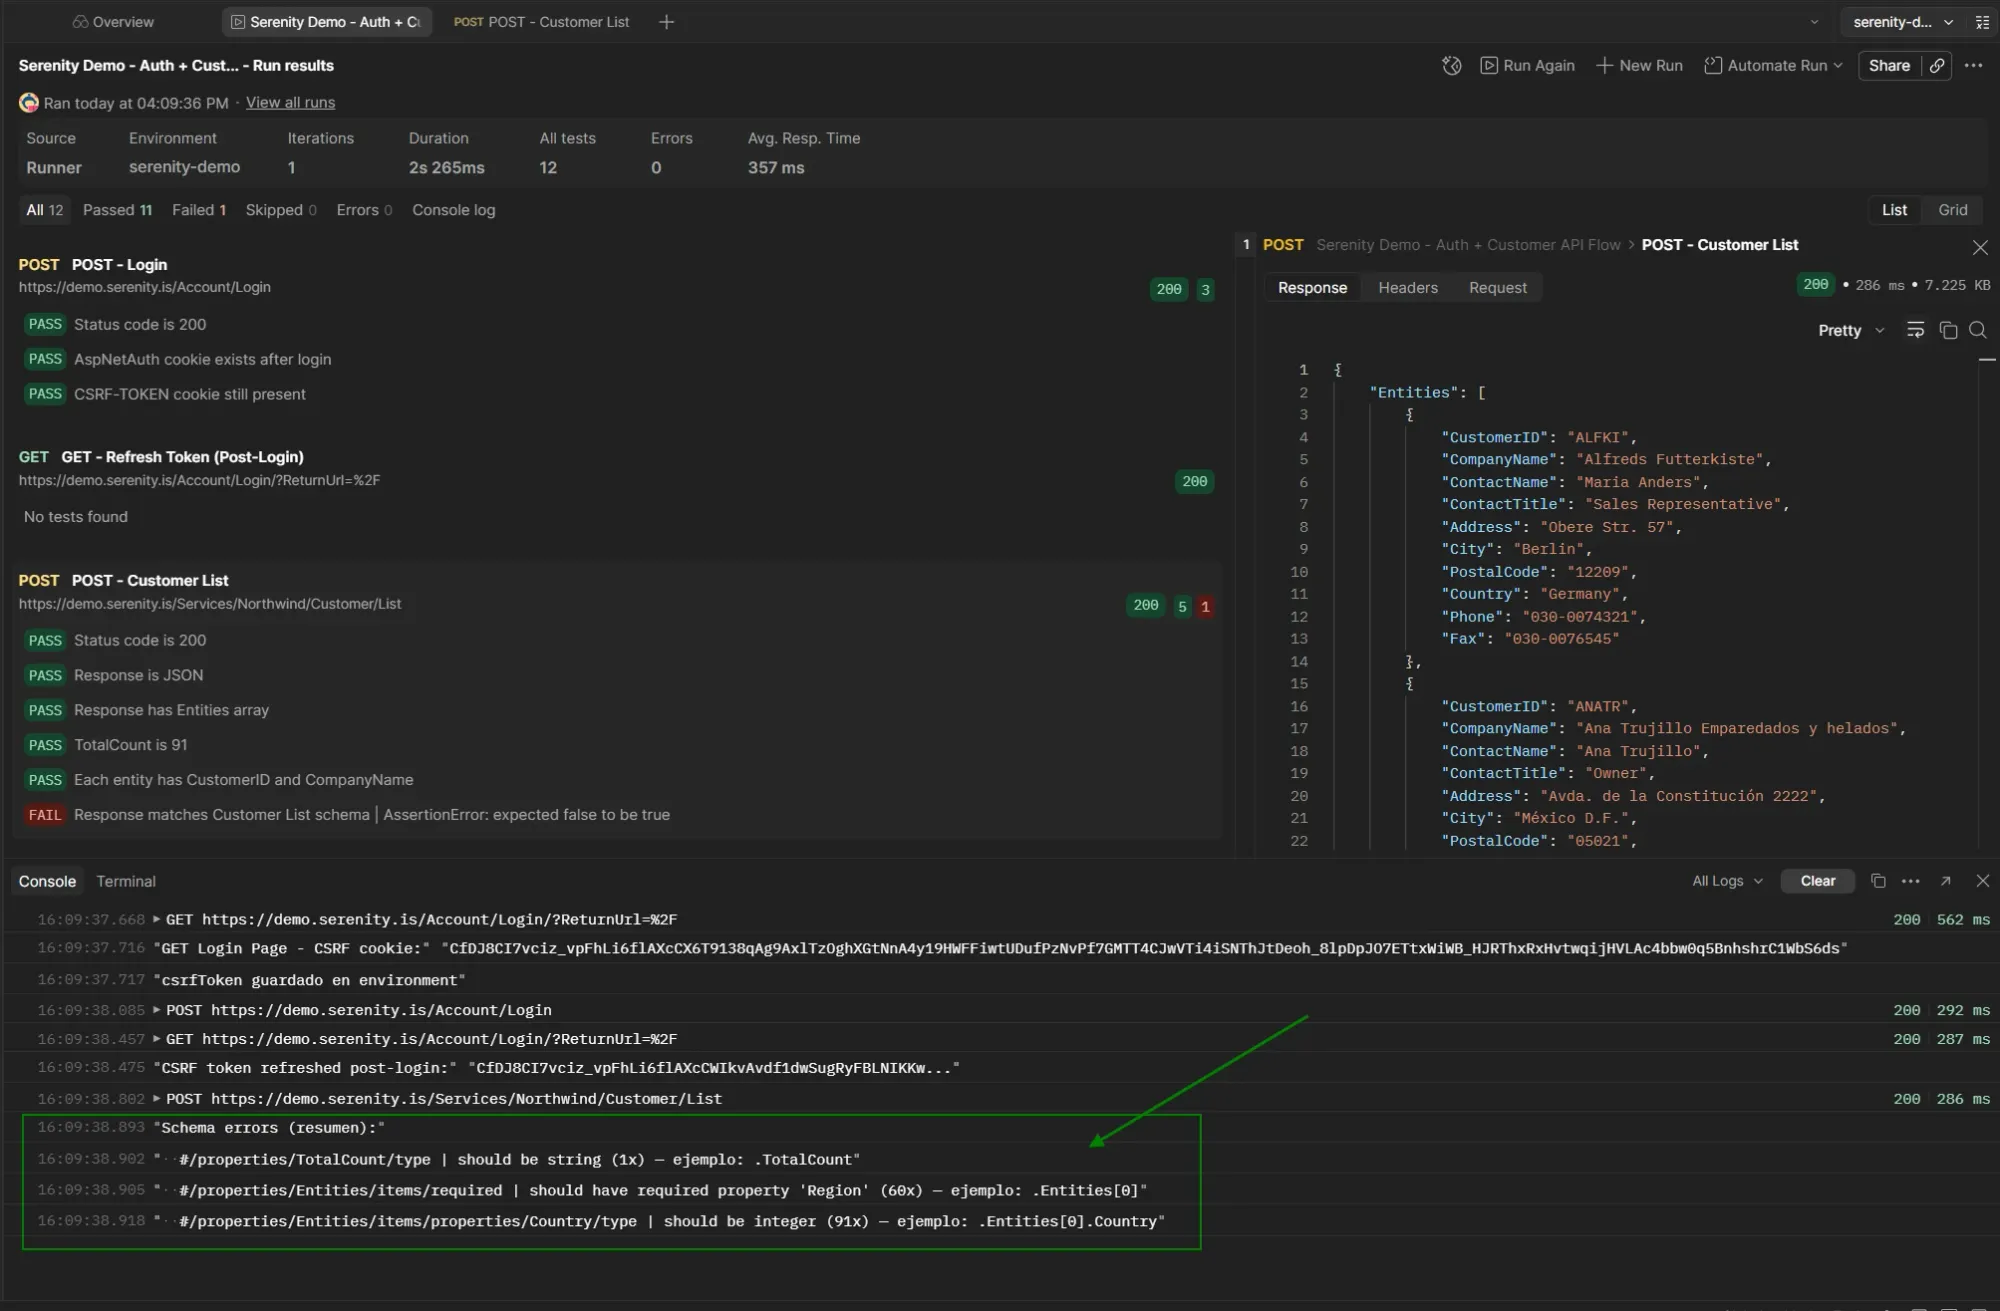
Task: Clear the console output
Action: click(1817, 881)
